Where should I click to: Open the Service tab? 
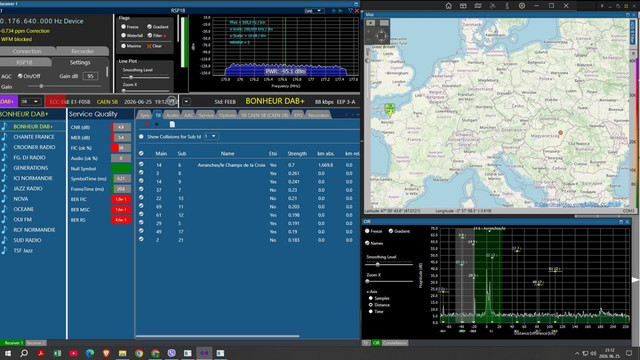206,115
